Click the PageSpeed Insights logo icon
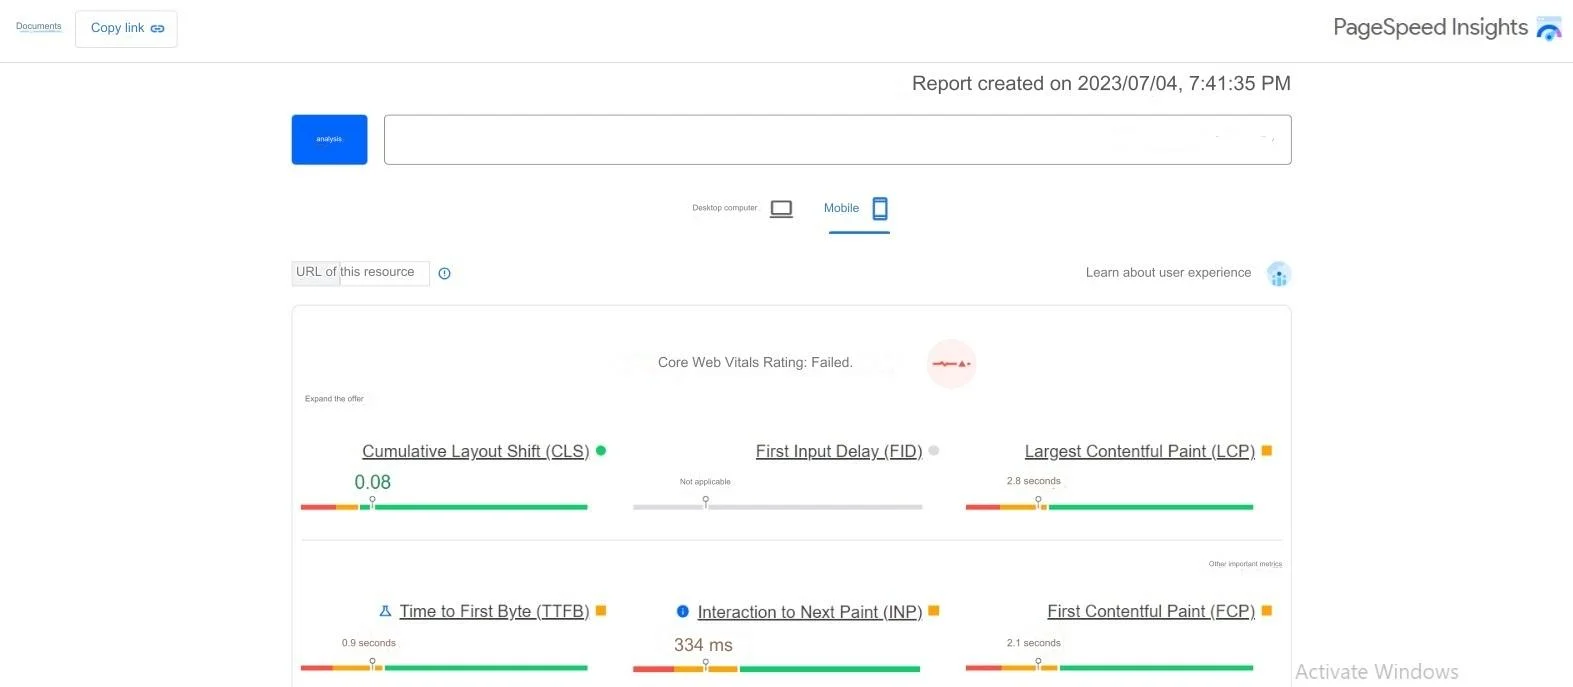This screenshot has height=687, width=1573. click(x=1548, y=28)
